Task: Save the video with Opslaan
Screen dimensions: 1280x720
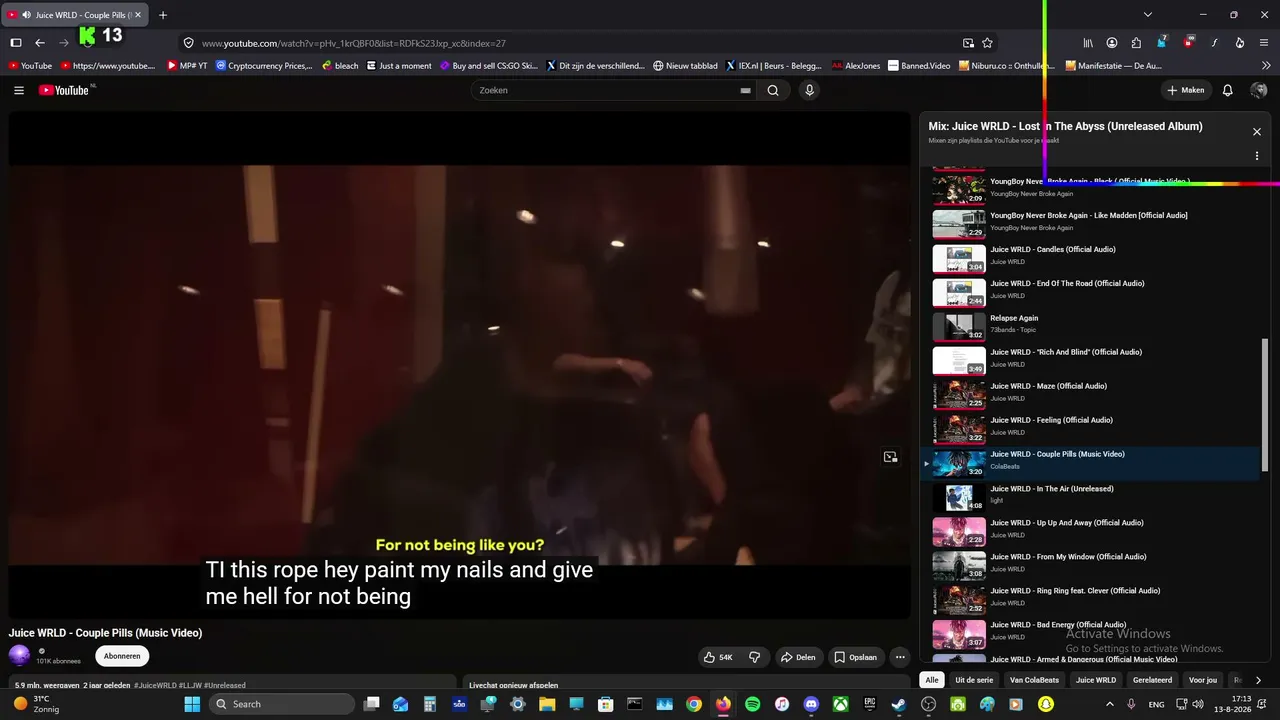Action: coord(856,657)
